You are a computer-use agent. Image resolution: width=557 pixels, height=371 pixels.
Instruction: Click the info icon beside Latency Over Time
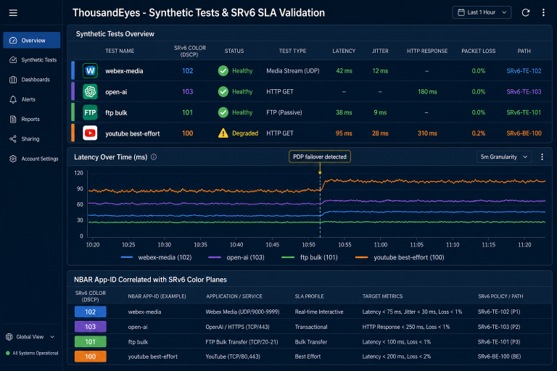(x=154, y=157)
